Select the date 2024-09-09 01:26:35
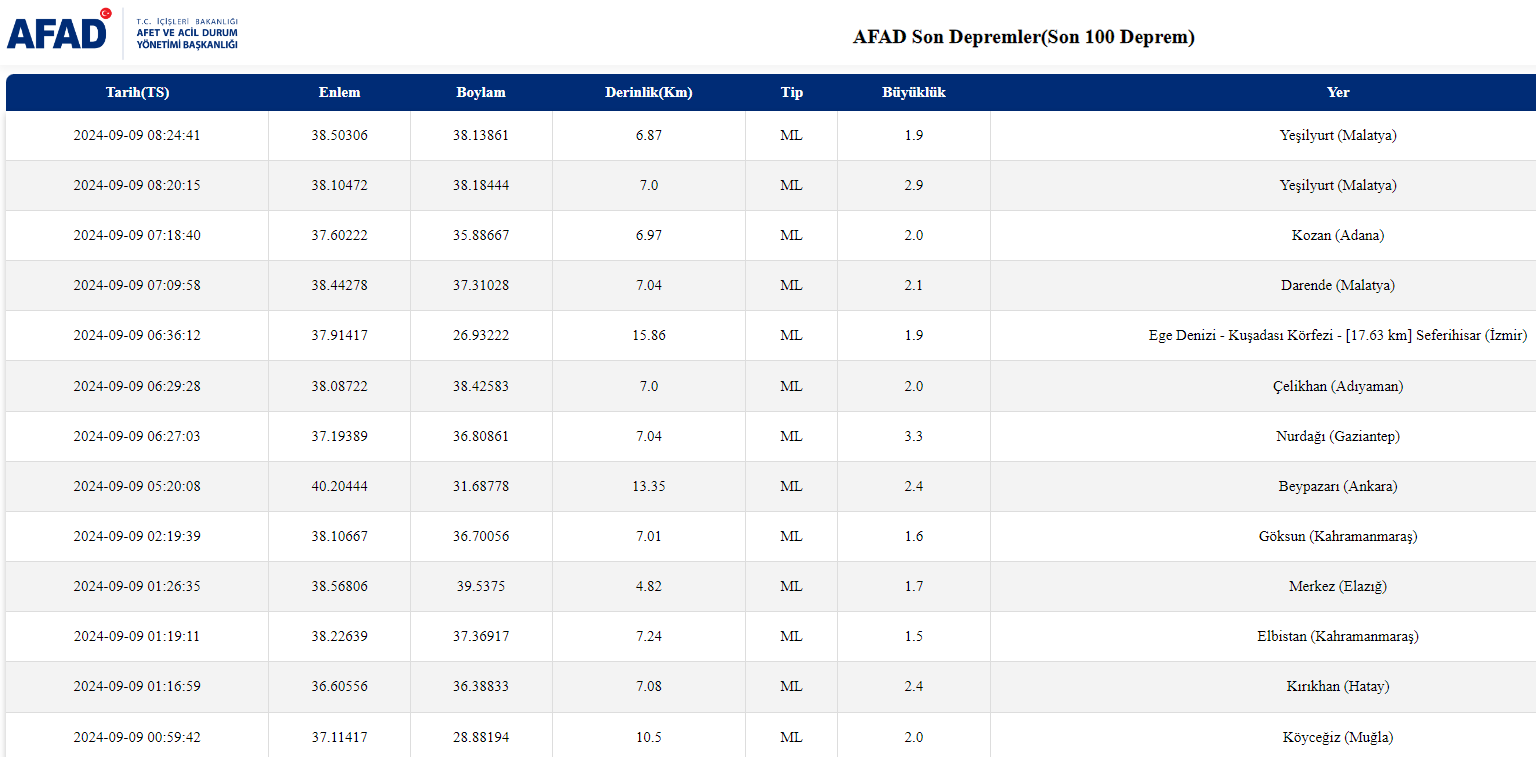The width and height of the screenshot is (1536, 757). pyautogui.click(x=137, y=586)
